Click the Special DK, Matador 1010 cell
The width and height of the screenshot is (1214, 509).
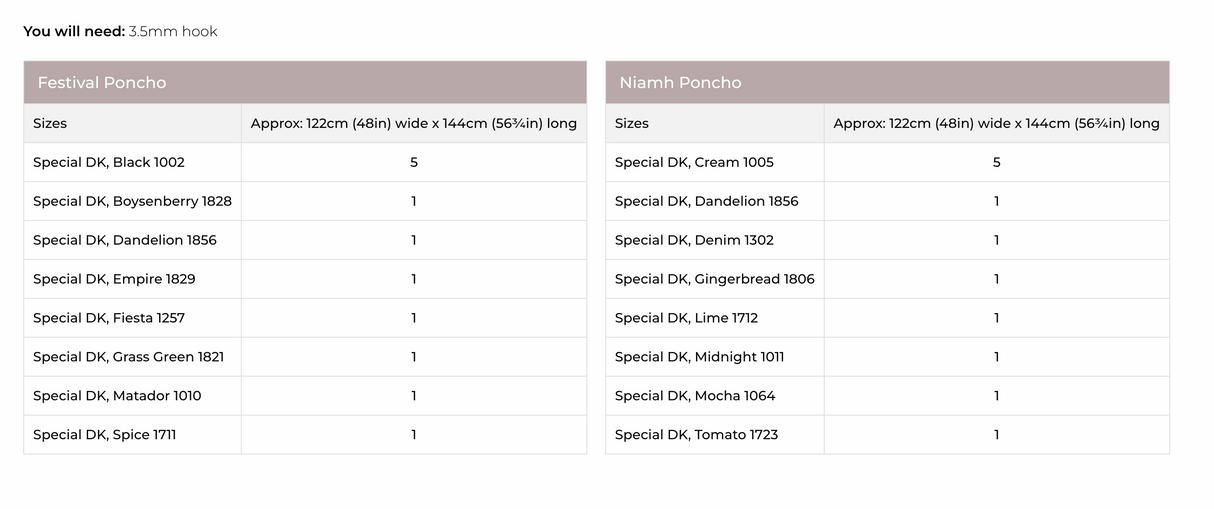(x=133, y=396)
